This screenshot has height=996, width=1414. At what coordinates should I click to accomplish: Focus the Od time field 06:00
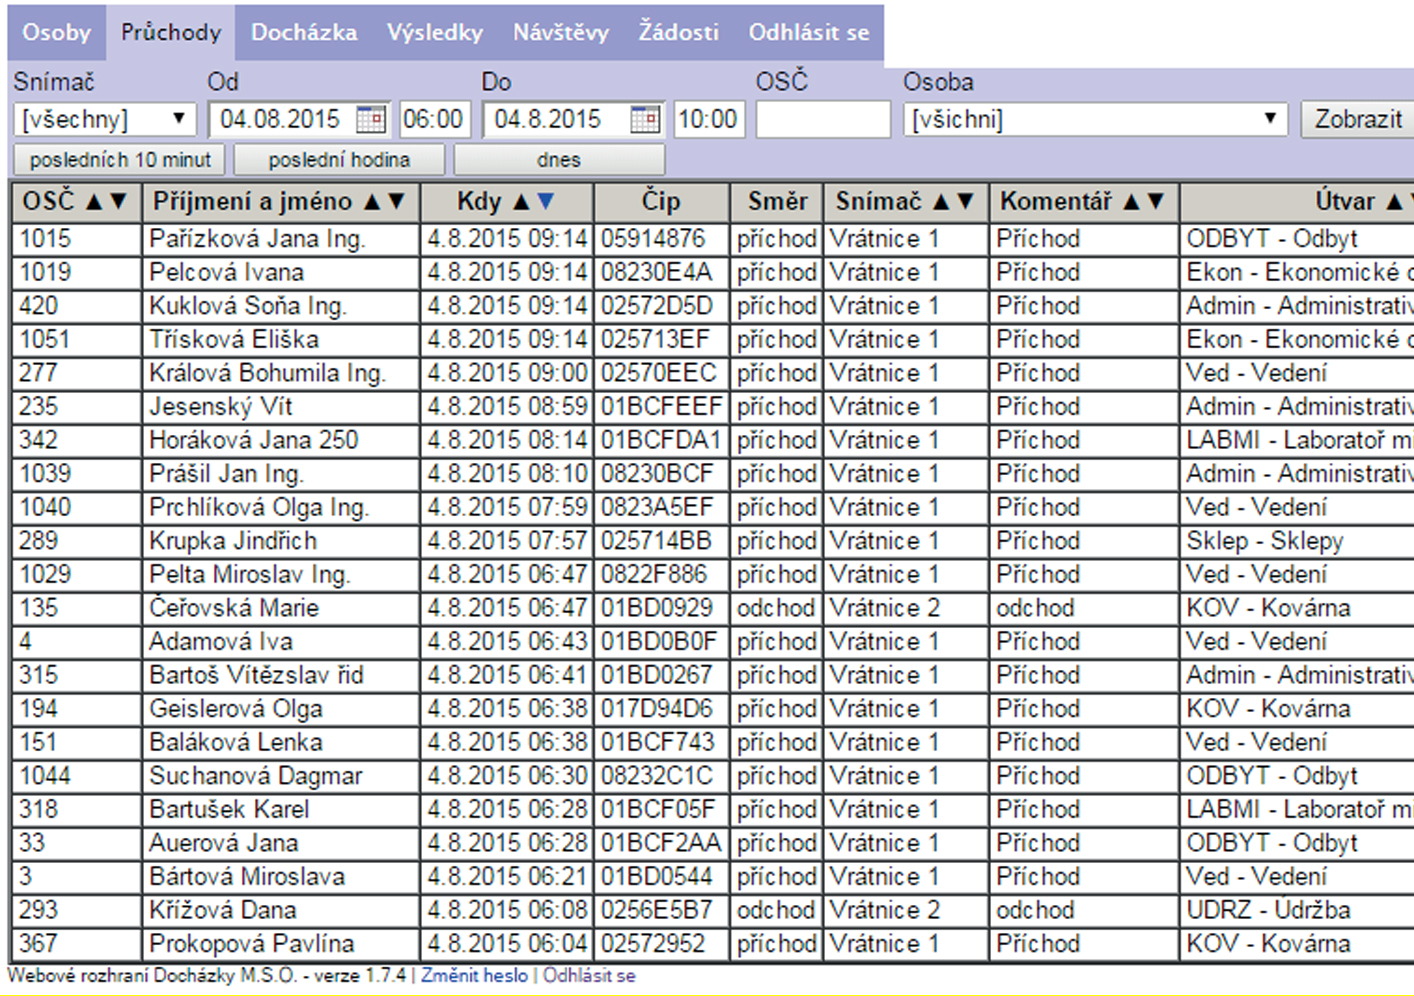pyautogui.click(x=433, y=120)
